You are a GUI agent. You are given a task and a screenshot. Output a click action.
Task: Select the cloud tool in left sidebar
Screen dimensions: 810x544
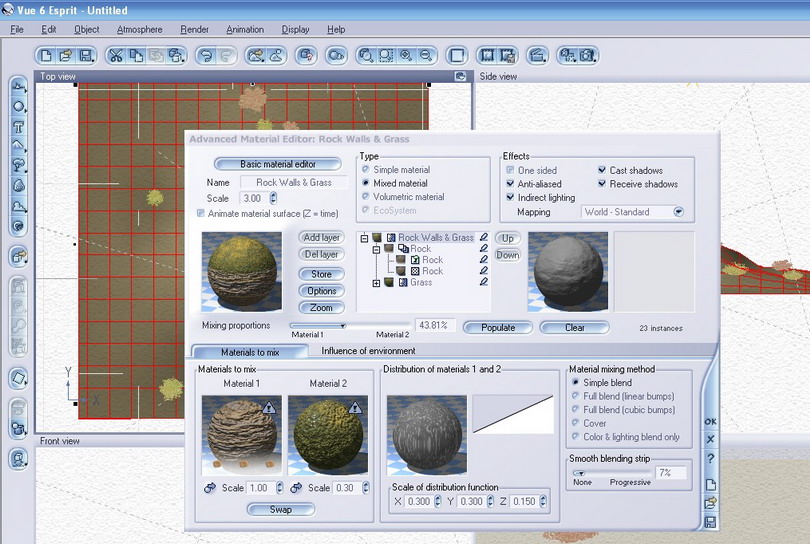(x=18, y=206)
